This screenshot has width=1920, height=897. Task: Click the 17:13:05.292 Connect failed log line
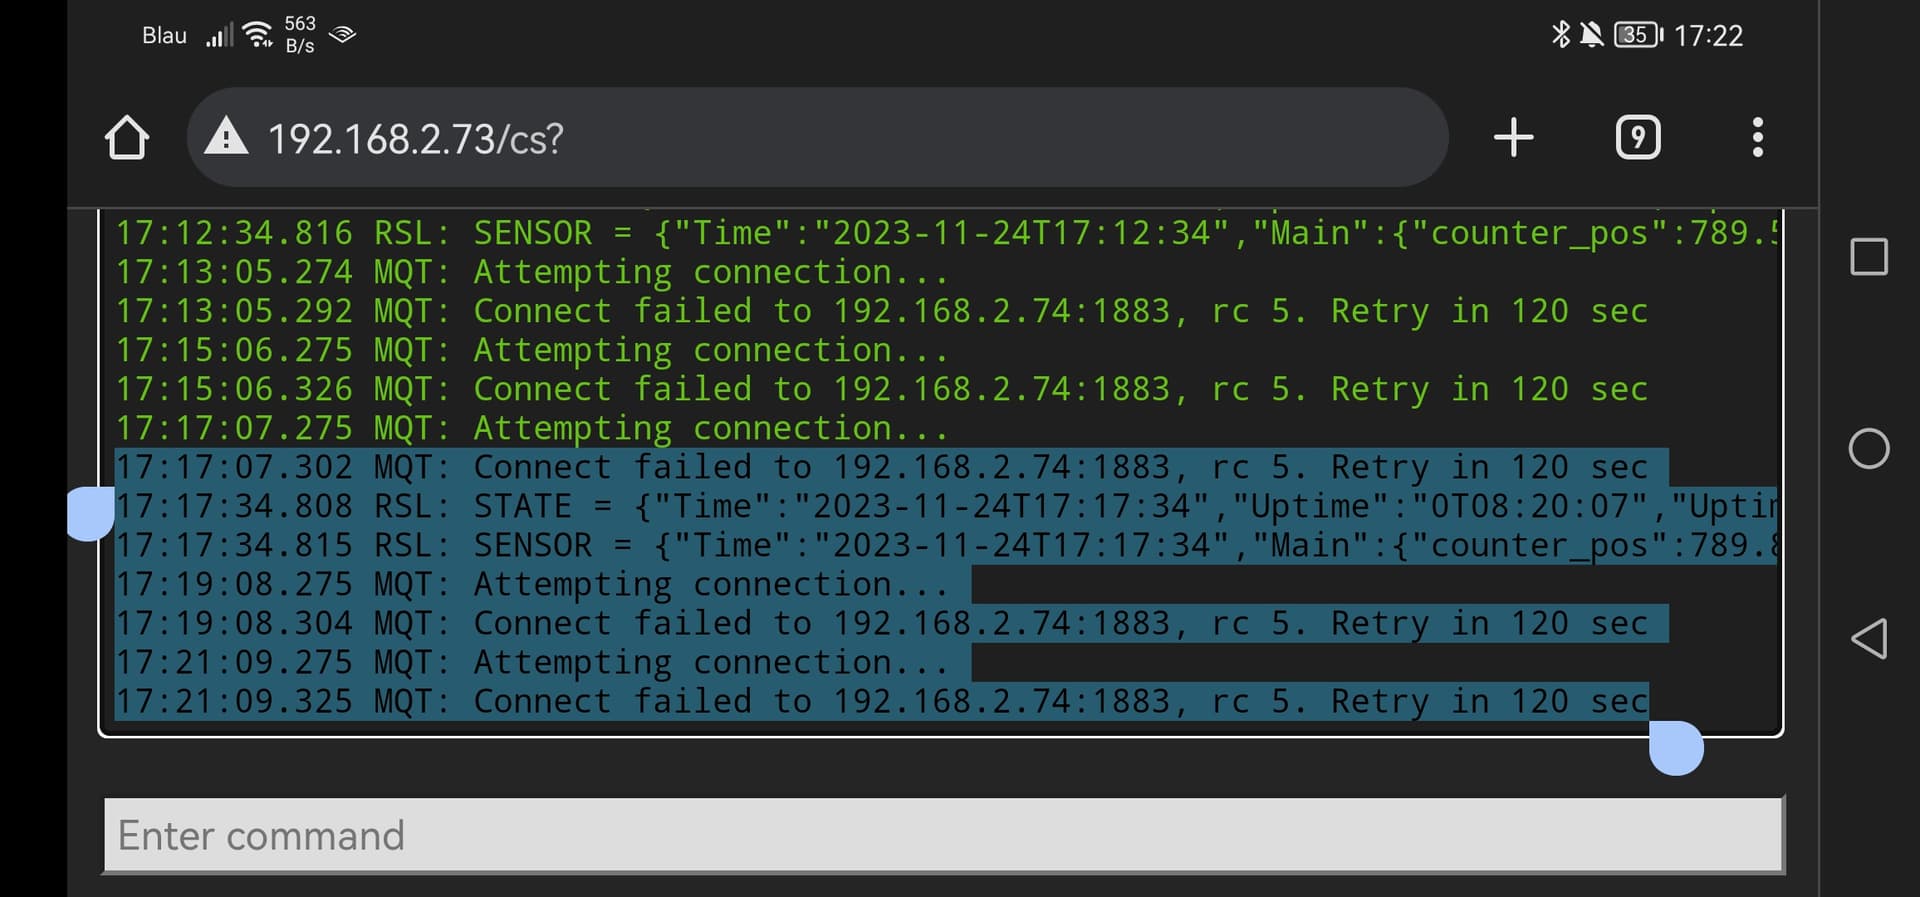(x=881, y=311)
